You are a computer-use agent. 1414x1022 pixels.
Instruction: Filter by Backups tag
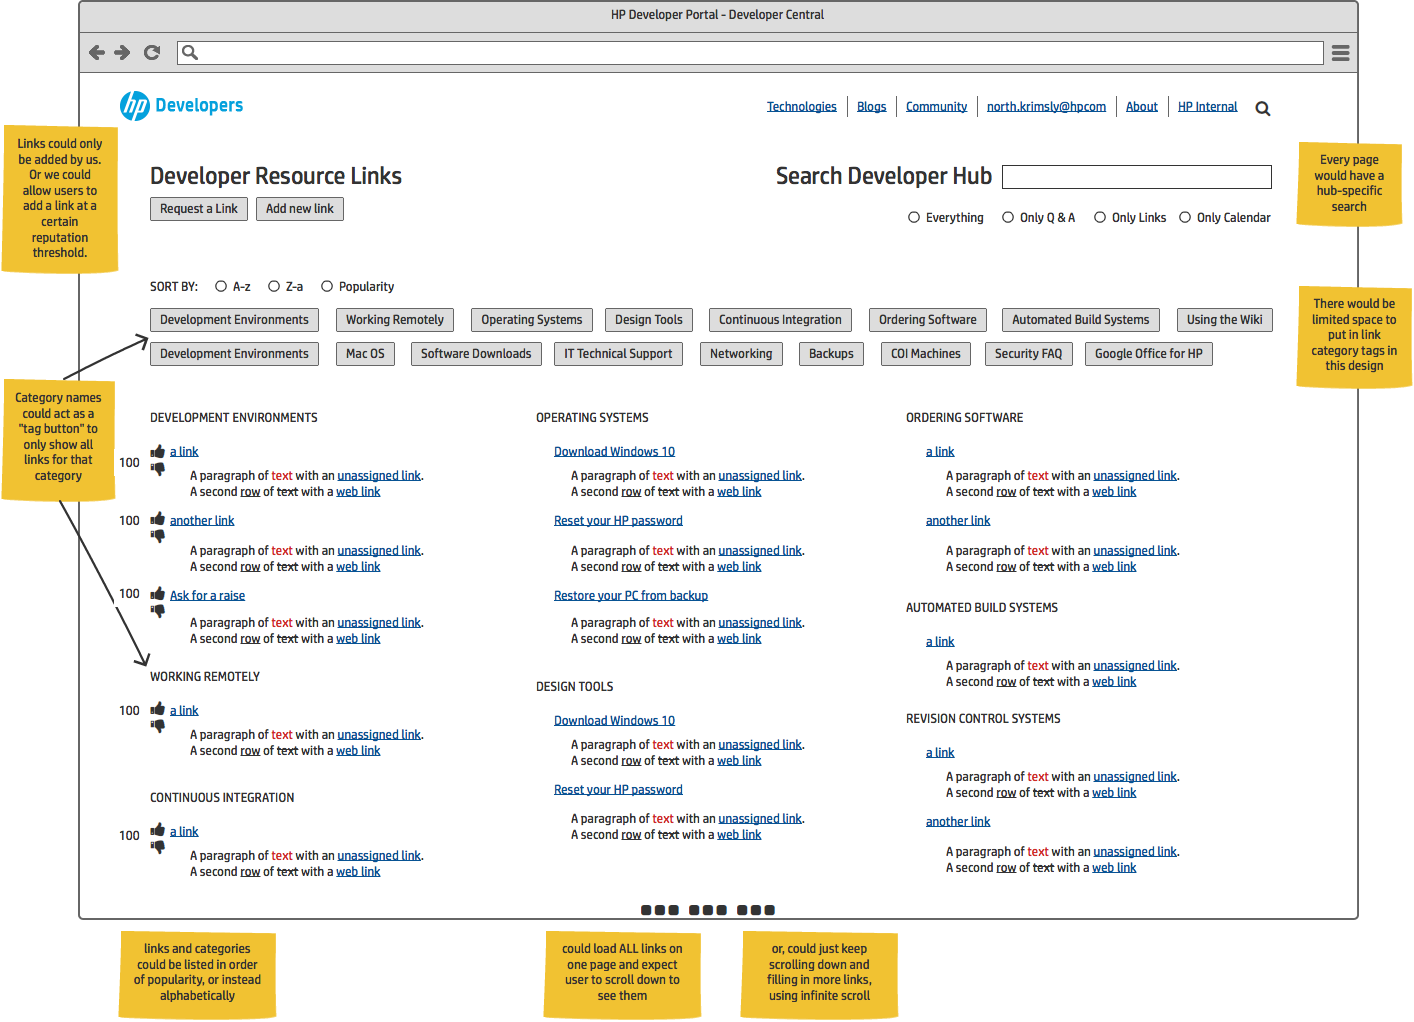pyautogui.click(x=831, y=354)
